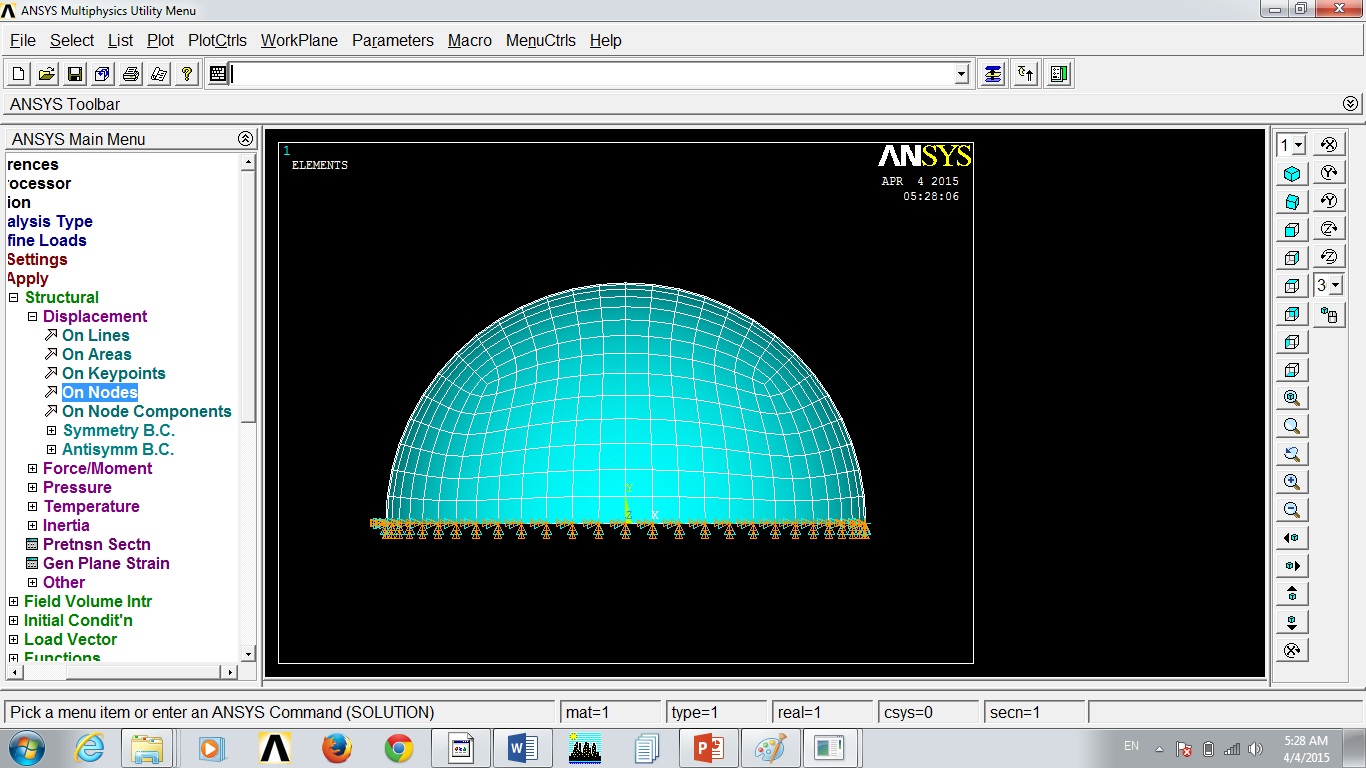Open the MenuCtrls menu
This screenshot has height=768, width=1366.
541,41
